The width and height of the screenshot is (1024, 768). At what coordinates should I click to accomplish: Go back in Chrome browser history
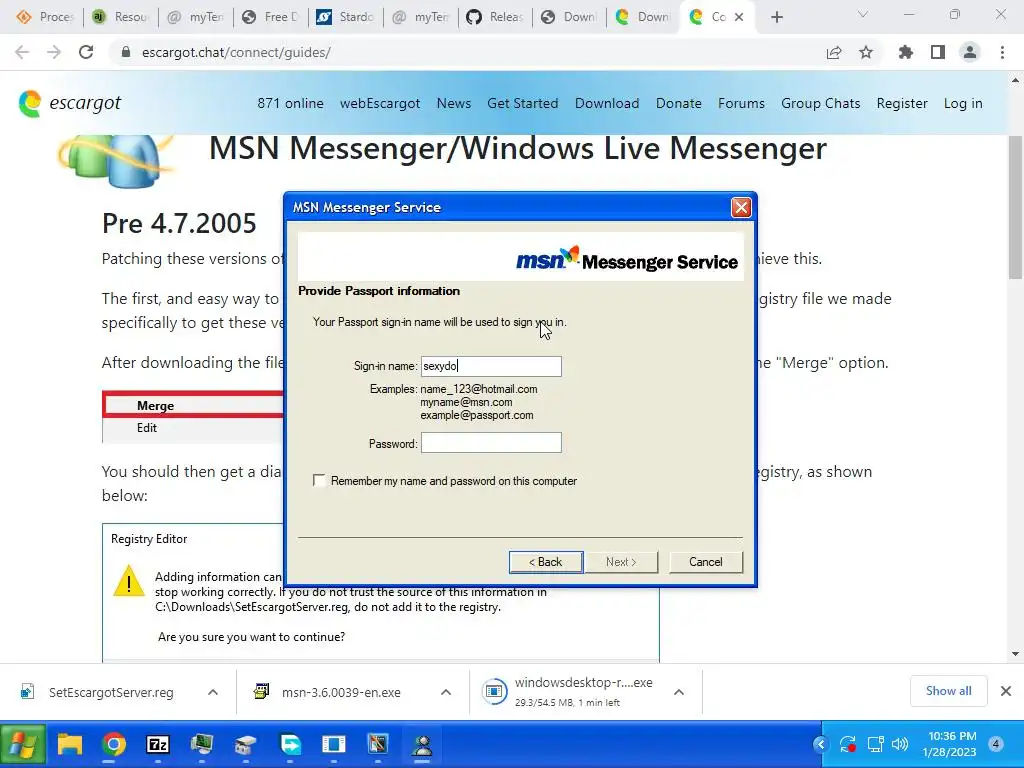(22, 52)
